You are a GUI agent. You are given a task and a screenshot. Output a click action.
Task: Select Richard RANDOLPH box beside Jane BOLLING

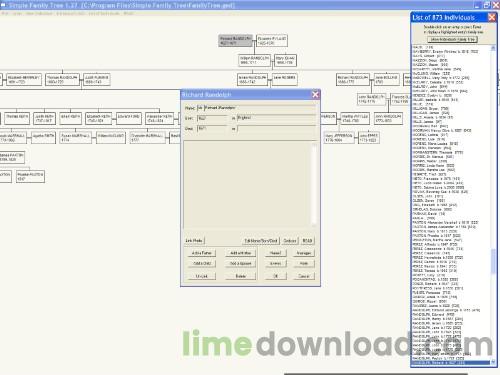point(353,80)
